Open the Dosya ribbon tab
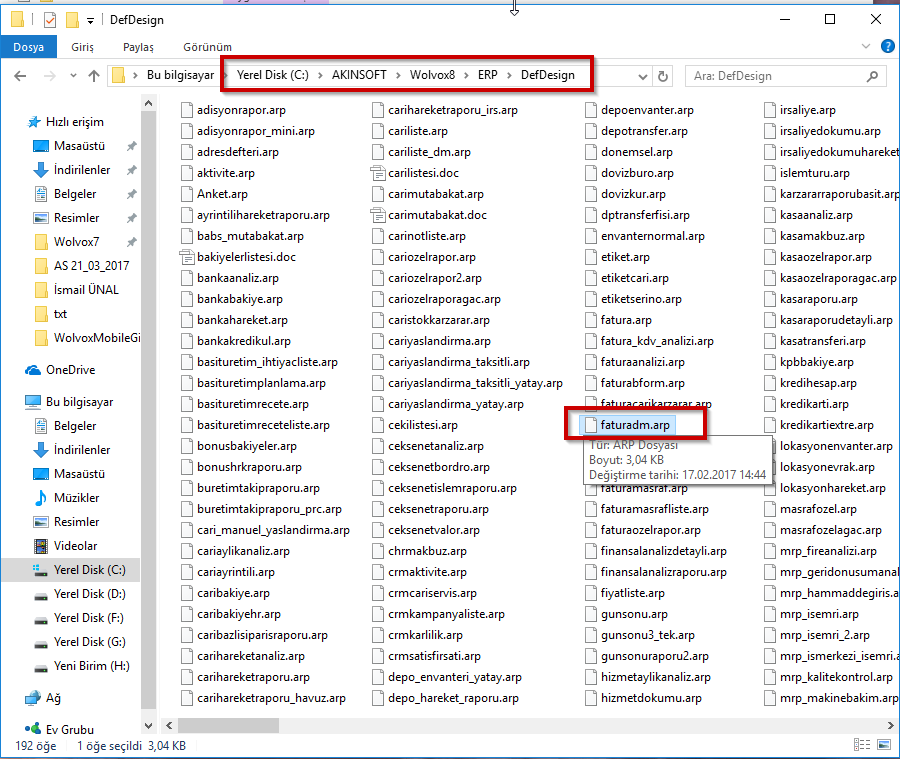Viewport: 900px width, 759px height. tap(28, 47)
